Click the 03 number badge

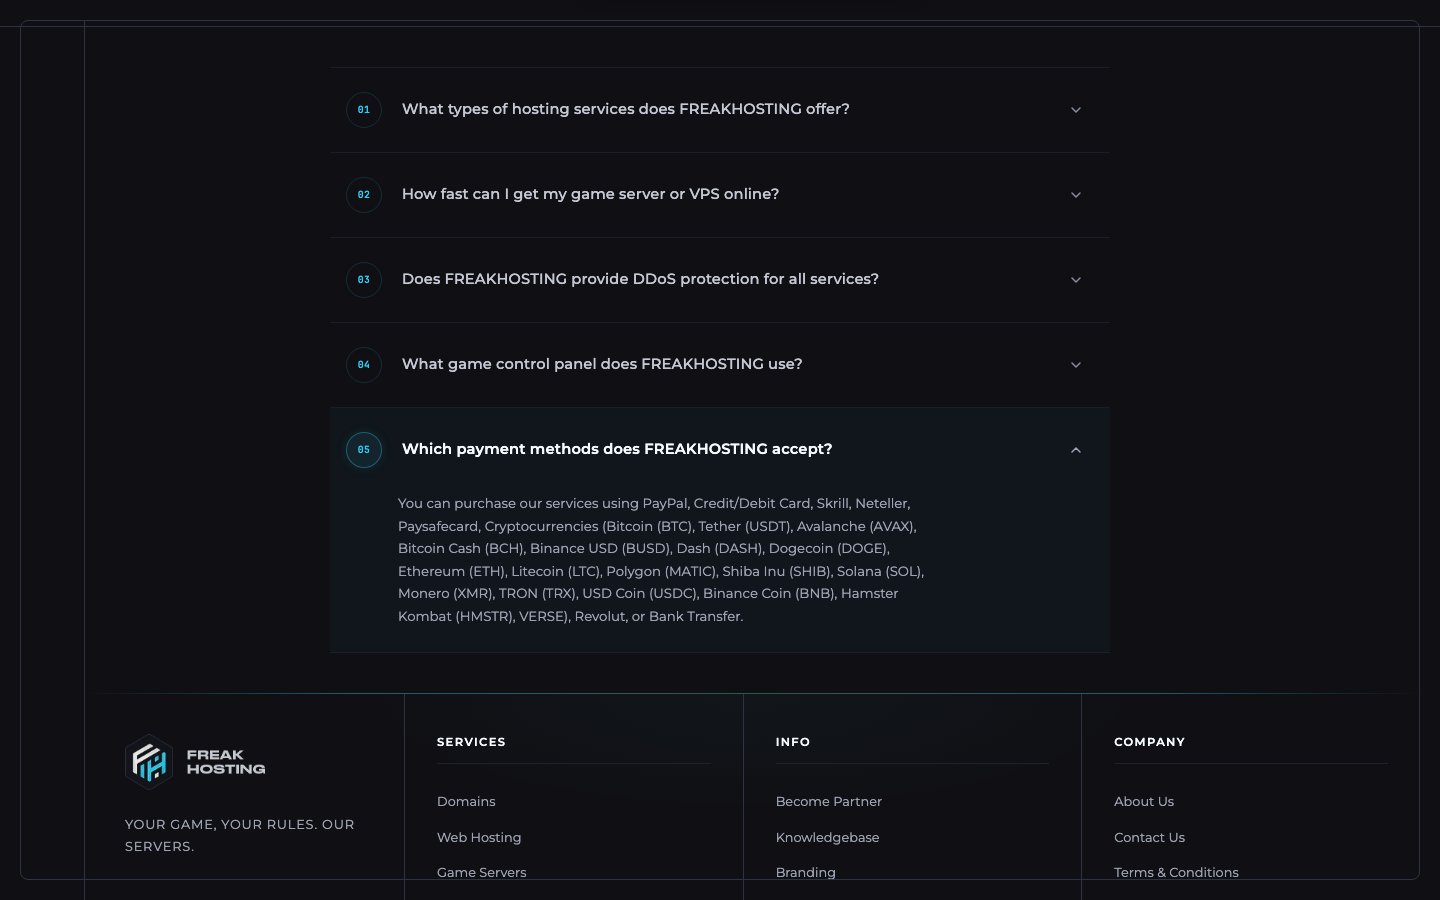pos(364,280)
